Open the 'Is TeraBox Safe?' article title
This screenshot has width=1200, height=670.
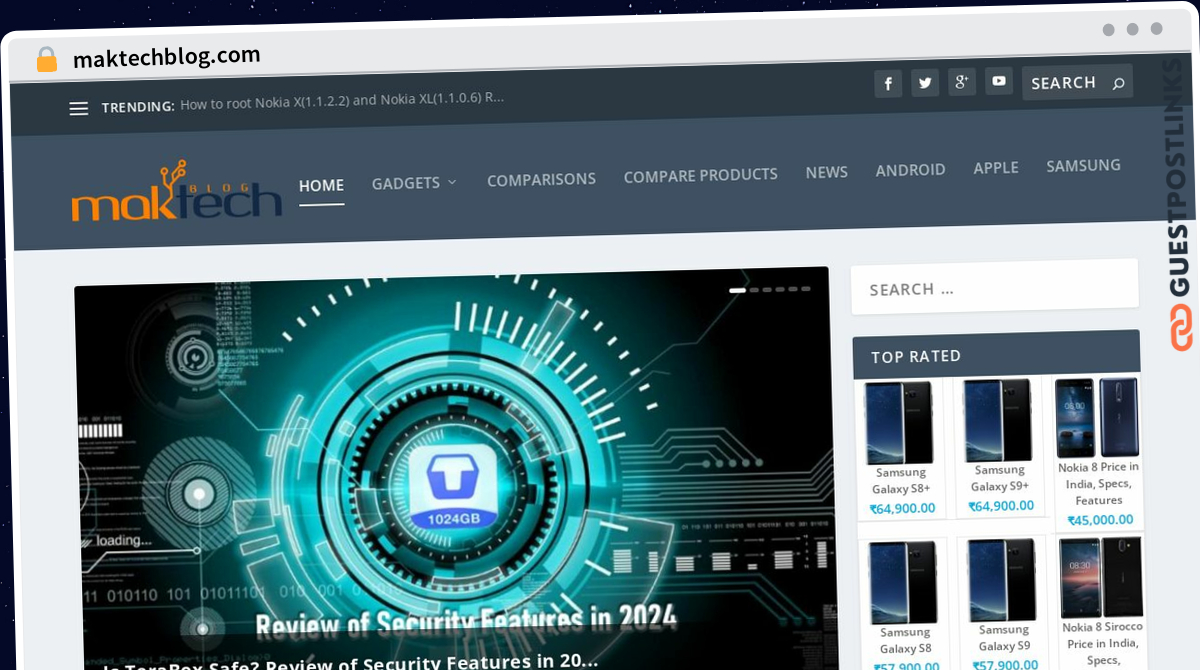point(351,662)
